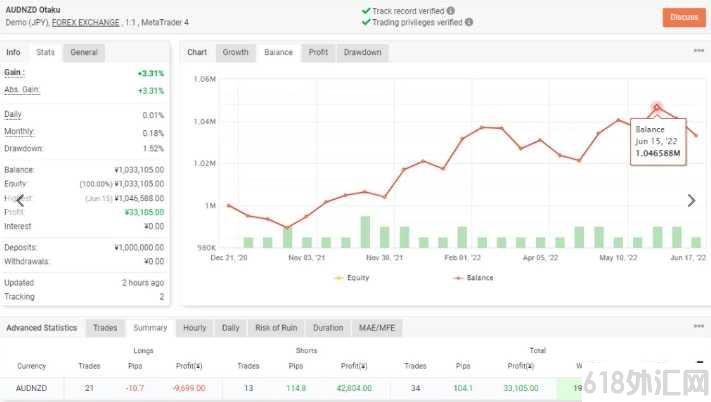Go to next slide with right chevron arrow
This screenshot has width=711, height=402.
[691, 200]
